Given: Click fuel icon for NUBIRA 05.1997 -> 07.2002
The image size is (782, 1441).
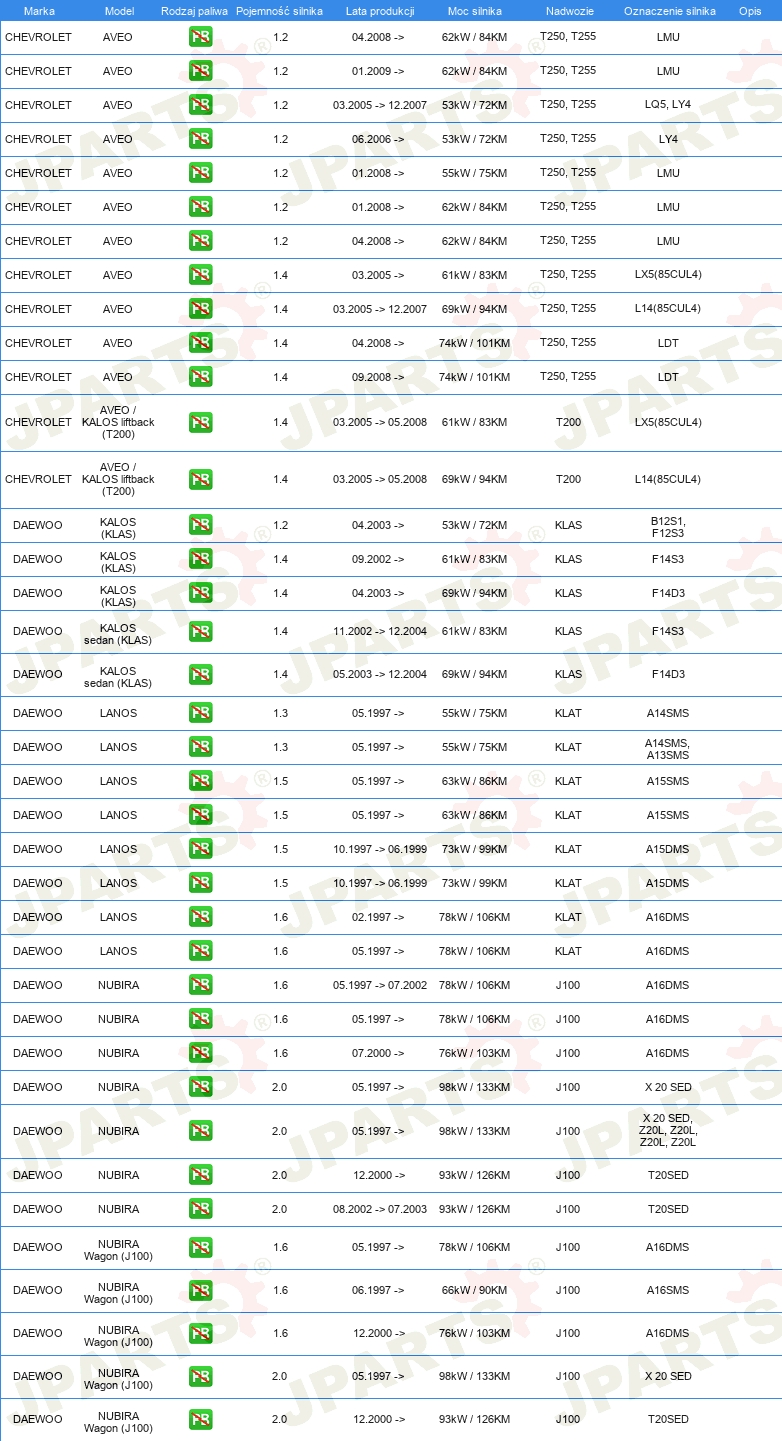Looking at the screenshot, I should tap(200, 985).
